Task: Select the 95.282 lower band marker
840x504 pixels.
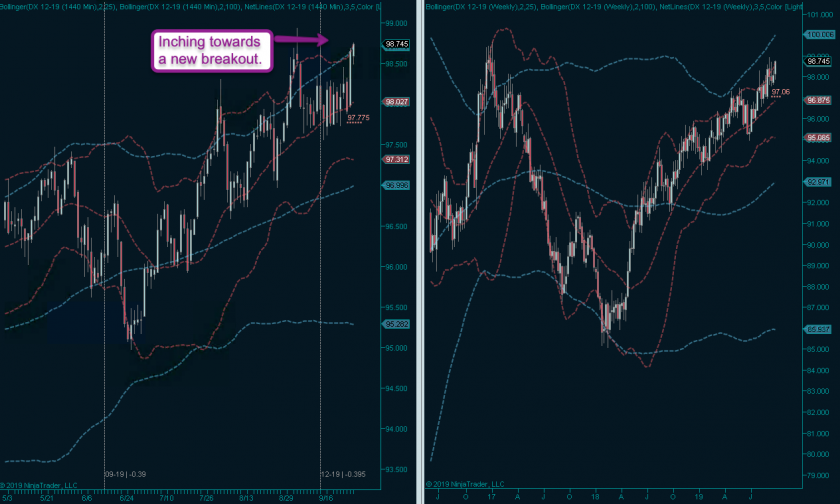Action: coord(396,324)
